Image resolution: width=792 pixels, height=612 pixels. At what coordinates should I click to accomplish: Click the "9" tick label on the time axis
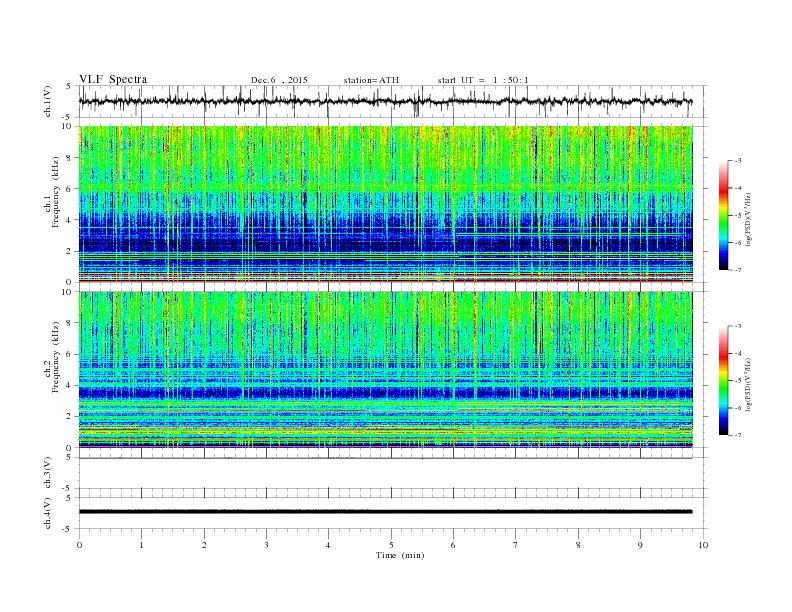pos(640,545)
